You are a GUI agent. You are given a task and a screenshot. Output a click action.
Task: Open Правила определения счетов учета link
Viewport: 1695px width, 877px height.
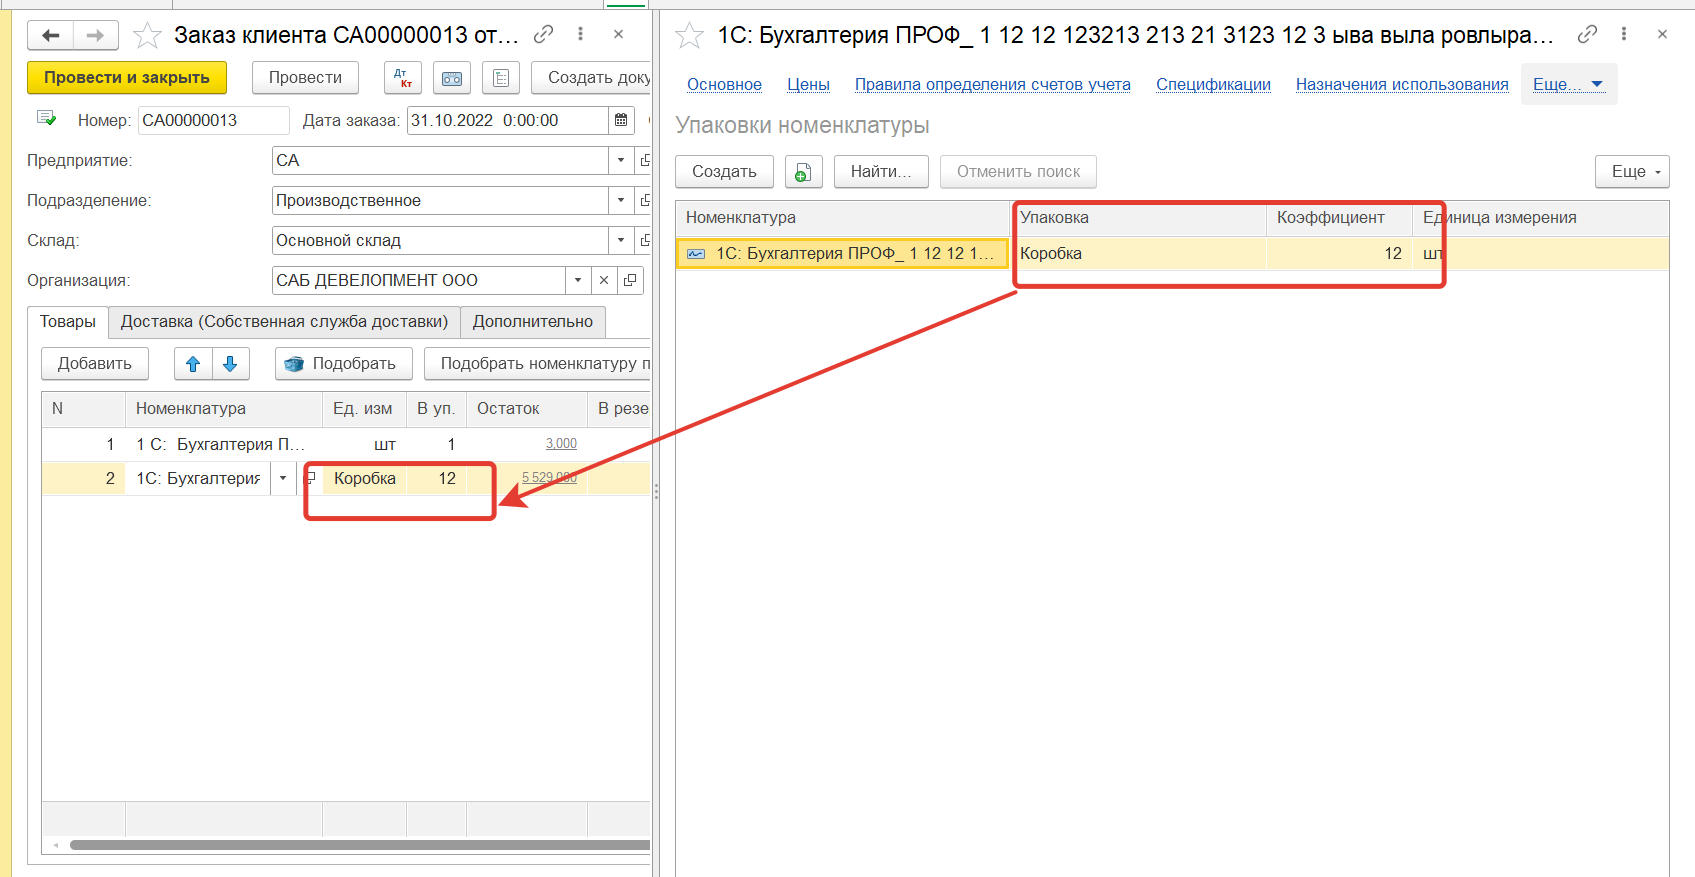point(992,85)
